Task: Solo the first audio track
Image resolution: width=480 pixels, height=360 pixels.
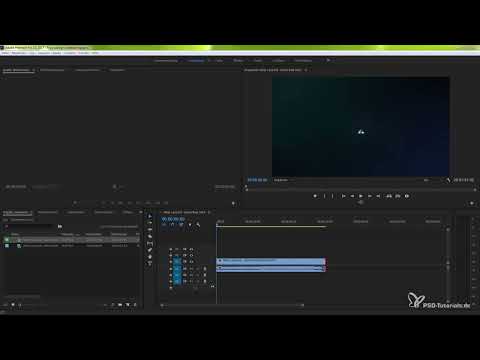Action: coord(198,269)
